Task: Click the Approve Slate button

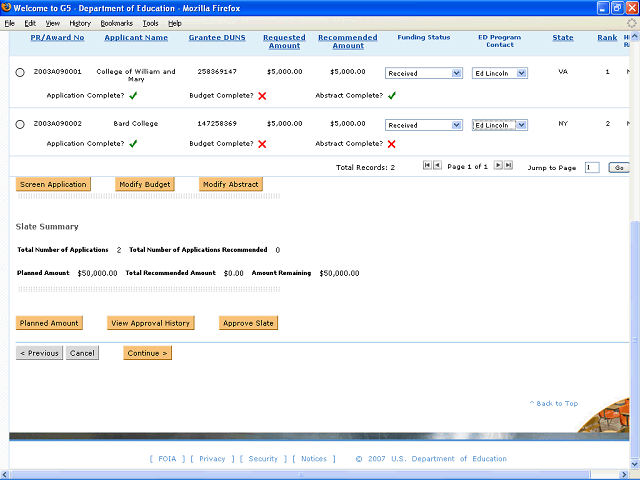Action: coord(248,323)
